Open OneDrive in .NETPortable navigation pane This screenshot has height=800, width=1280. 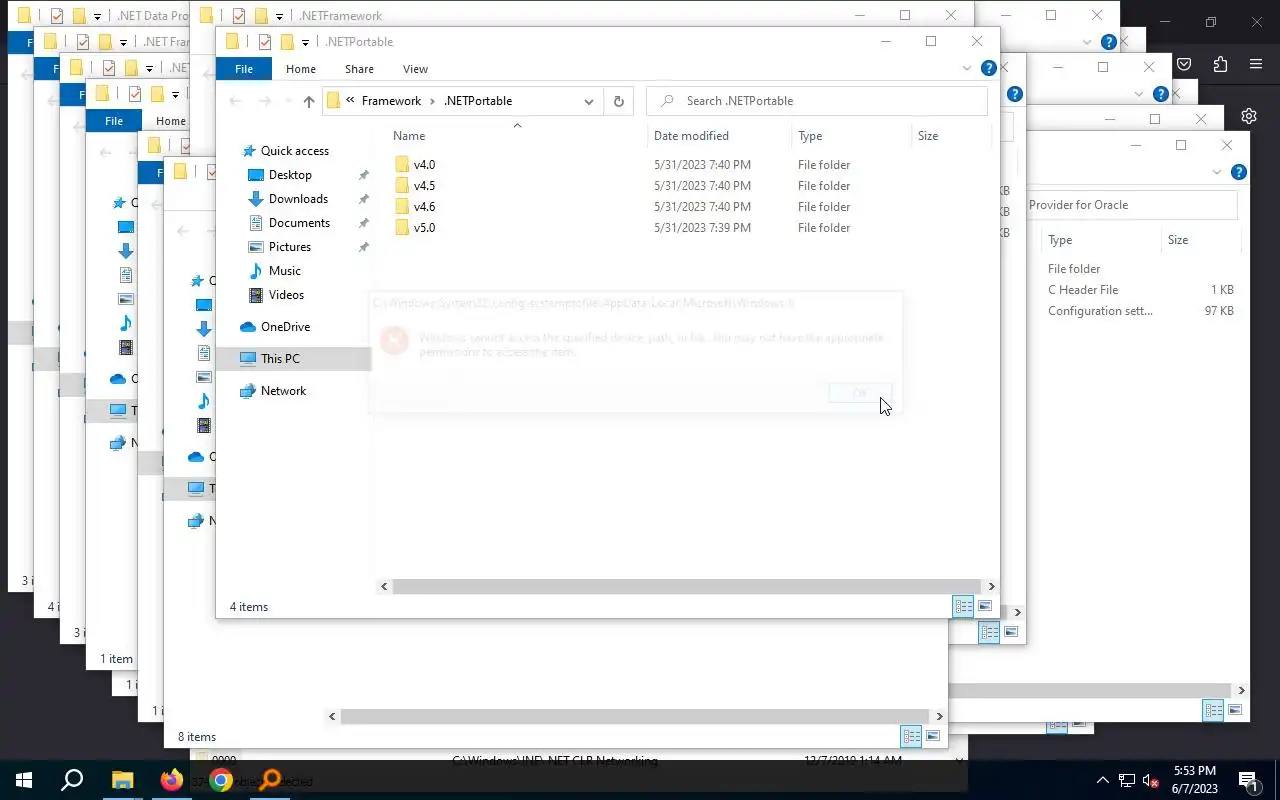(x=285, y=327)
